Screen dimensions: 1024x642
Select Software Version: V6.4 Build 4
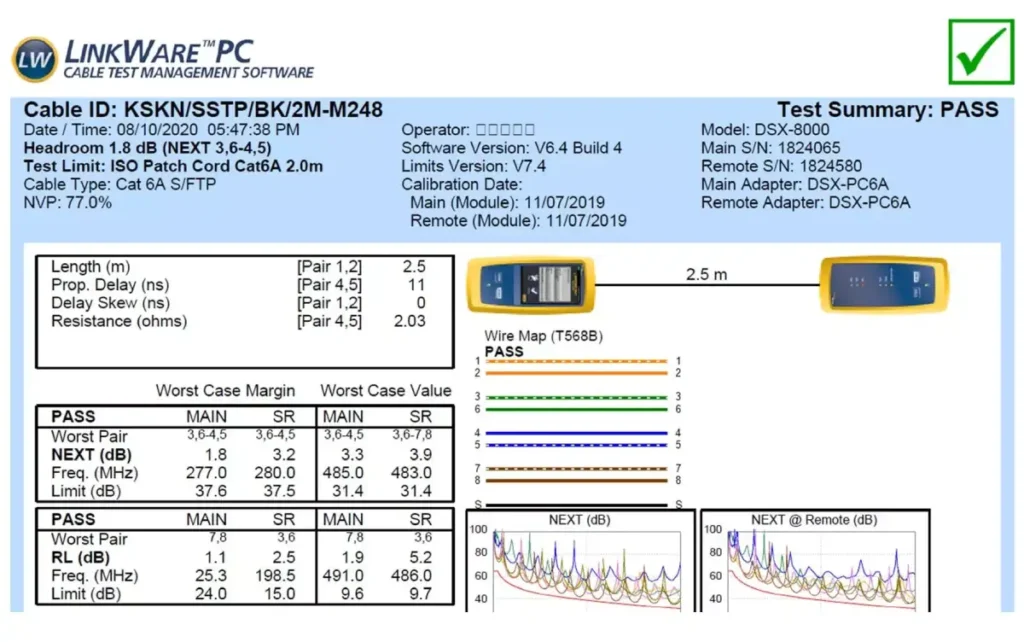coord(511,148)
